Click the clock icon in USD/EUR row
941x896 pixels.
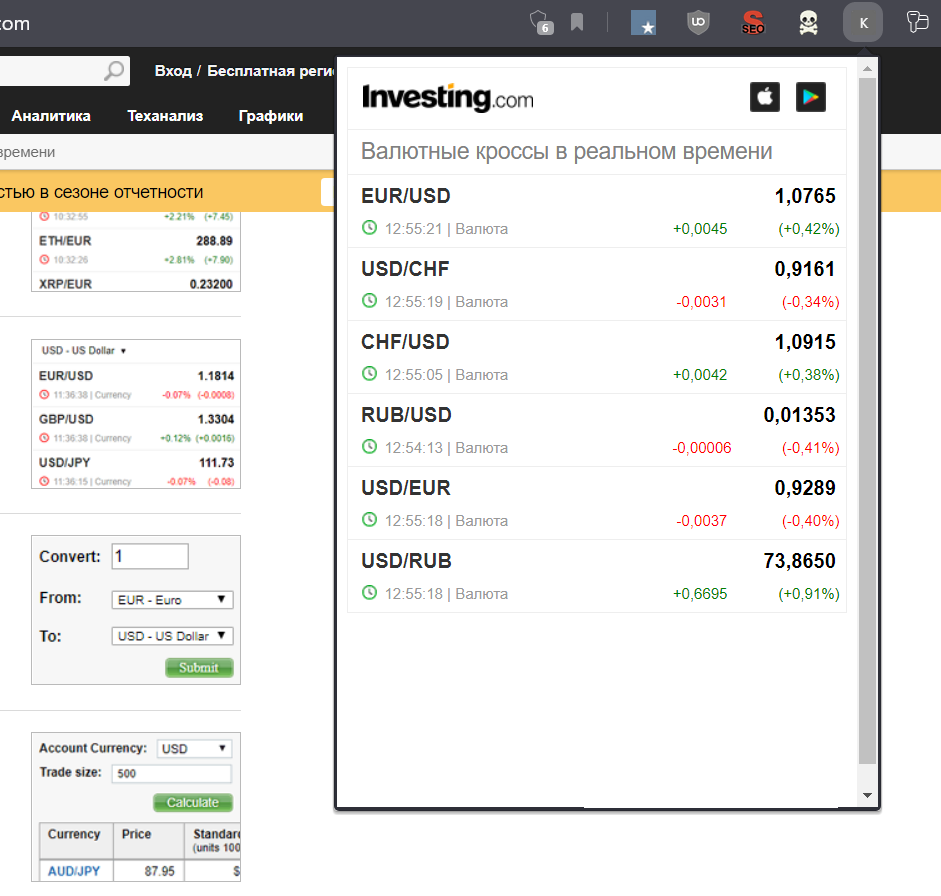coord(370,520)
